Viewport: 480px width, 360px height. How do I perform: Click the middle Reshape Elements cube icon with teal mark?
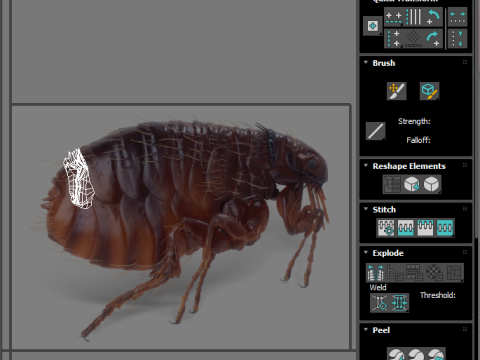412,184
